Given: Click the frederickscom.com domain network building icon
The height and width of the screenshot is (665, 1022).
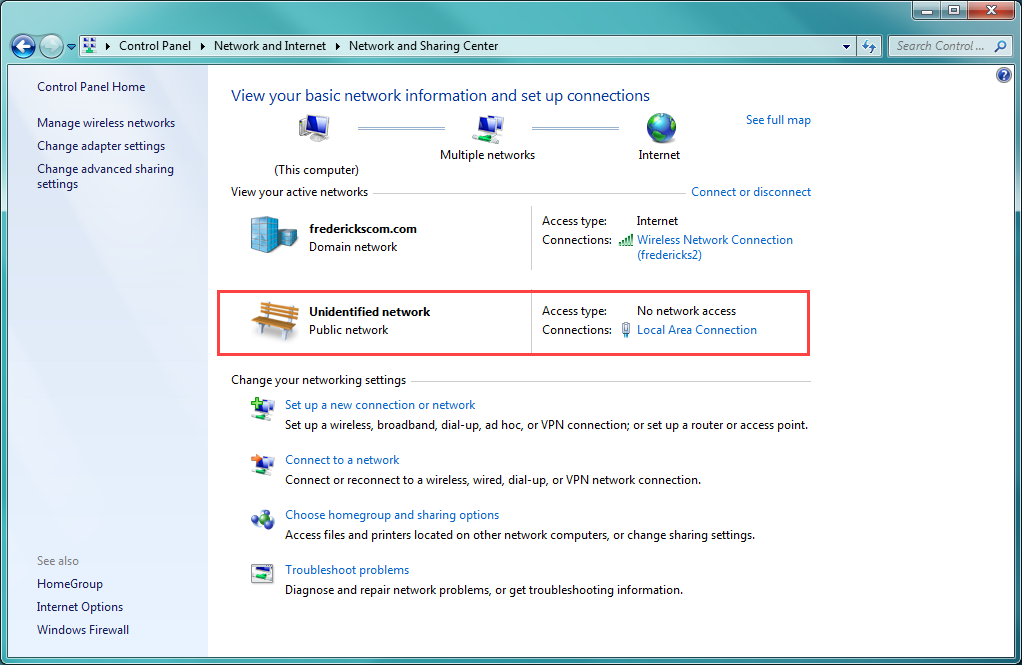Looking at the screenshot, I should click(x=274, y=235).
